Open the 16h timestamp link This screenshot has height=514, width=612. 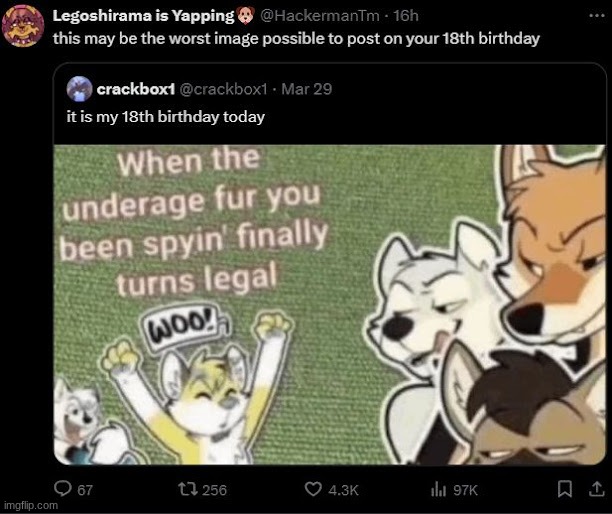click(x=405, y=17)
